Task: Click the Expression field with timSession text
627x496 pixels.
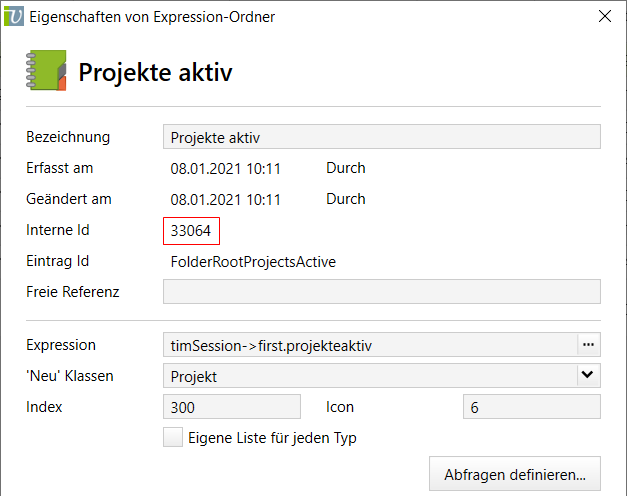Action: click(368, 345)
